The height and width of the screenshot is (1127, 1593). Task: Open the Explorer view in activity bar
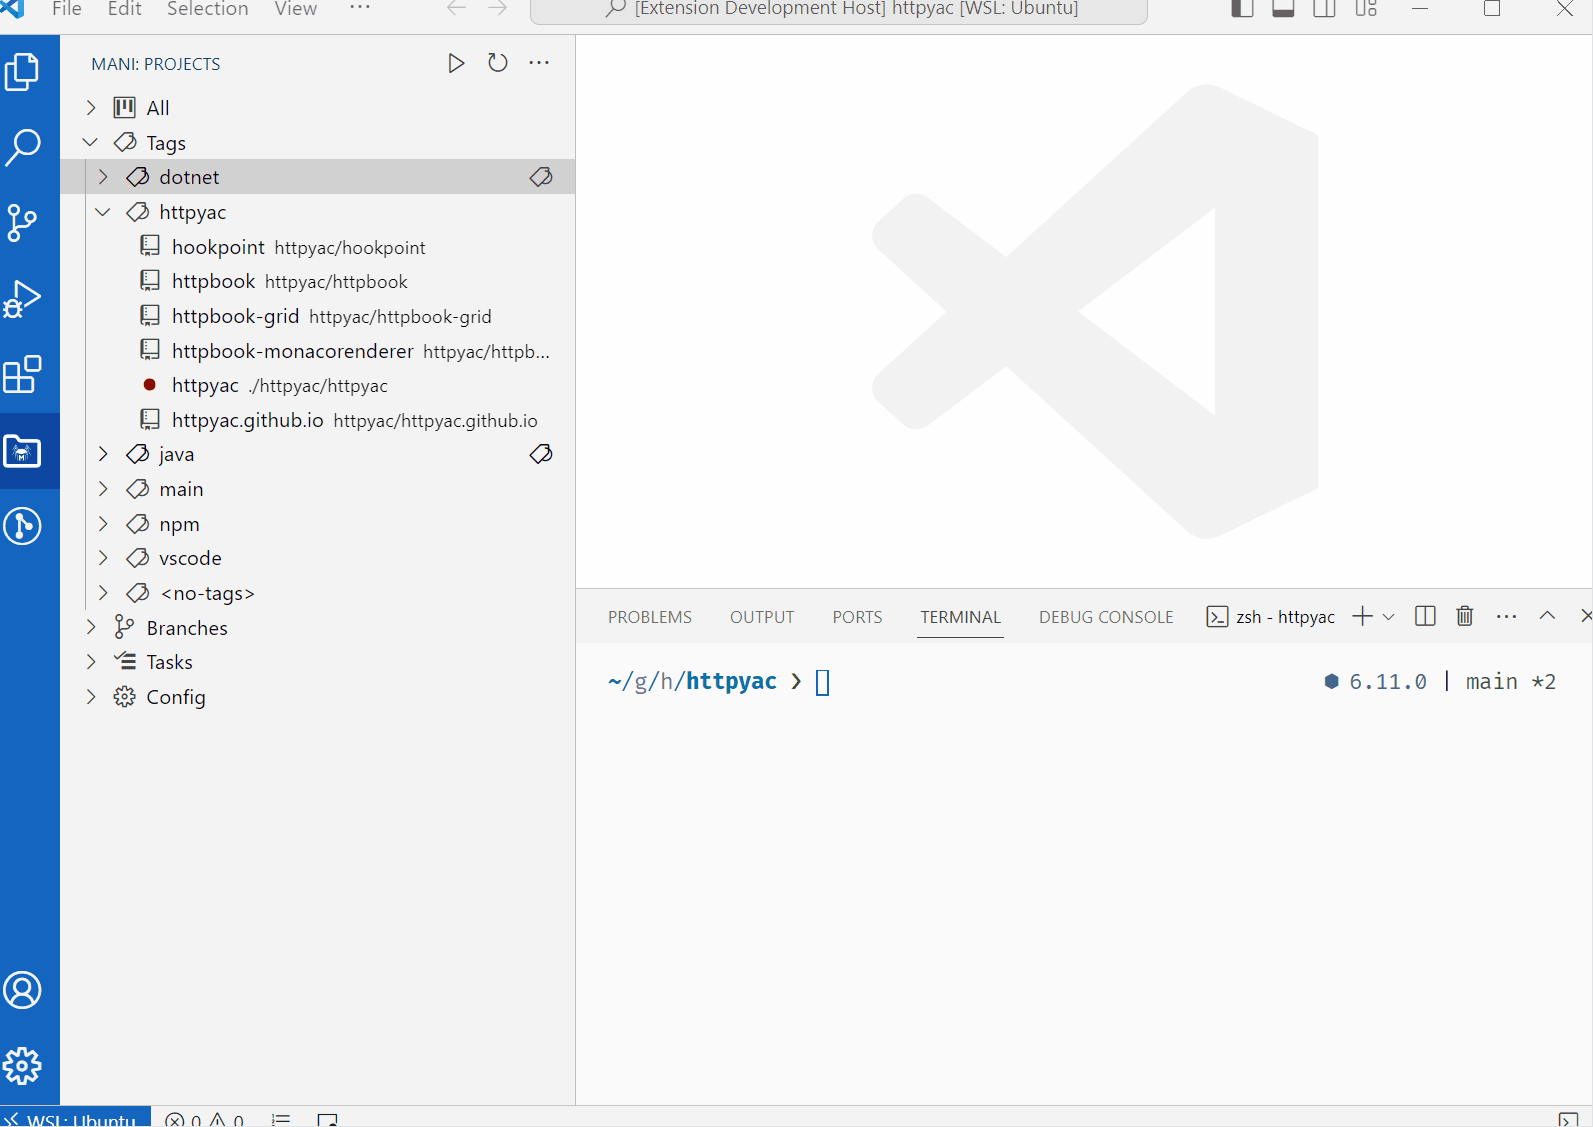23,72
